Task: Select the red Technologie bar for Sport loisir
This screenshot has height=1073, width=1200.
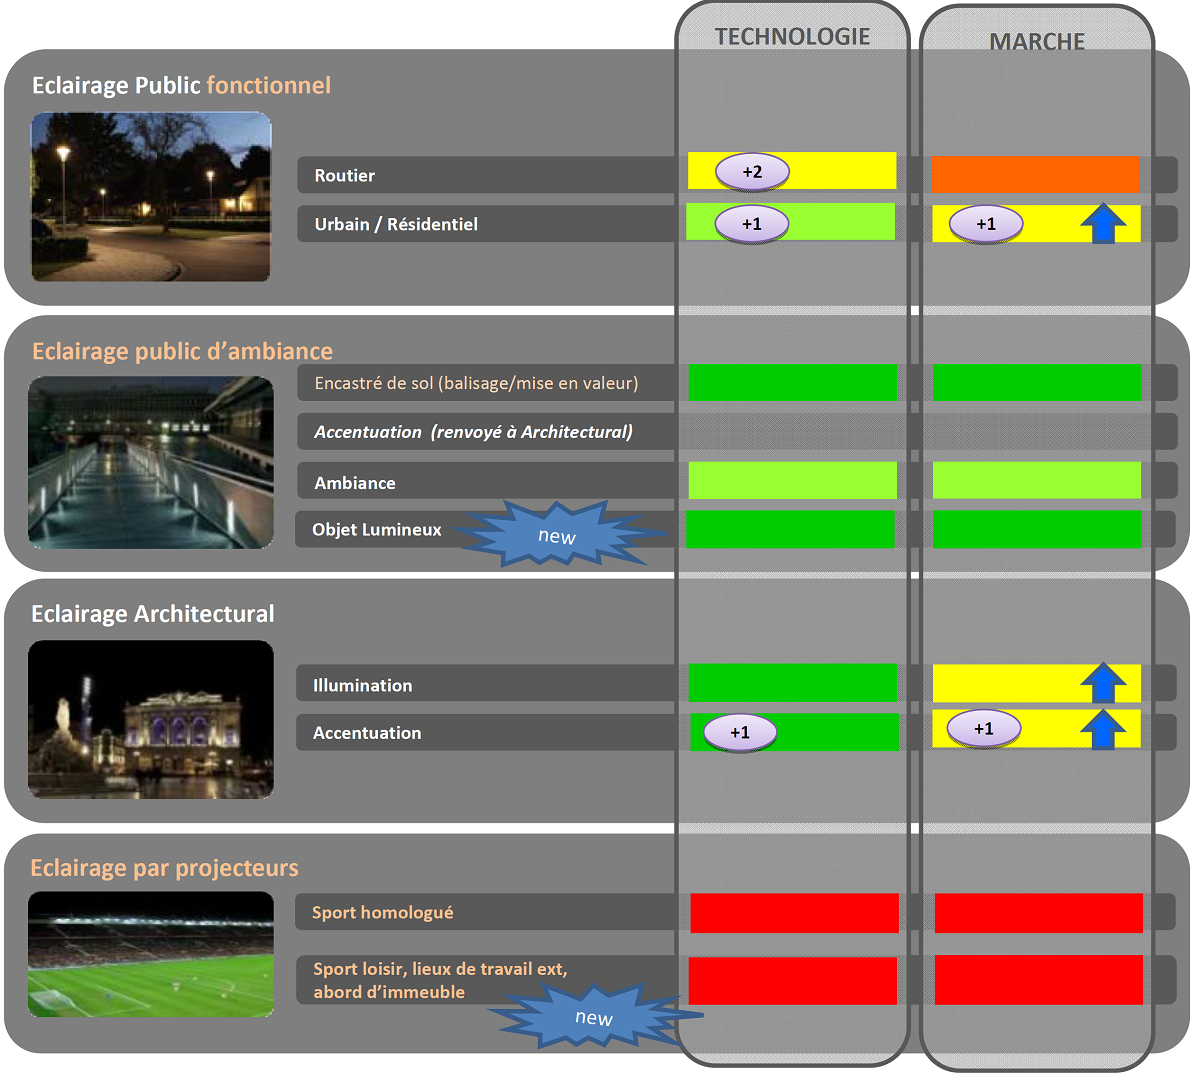Action: tap(793, 981)
